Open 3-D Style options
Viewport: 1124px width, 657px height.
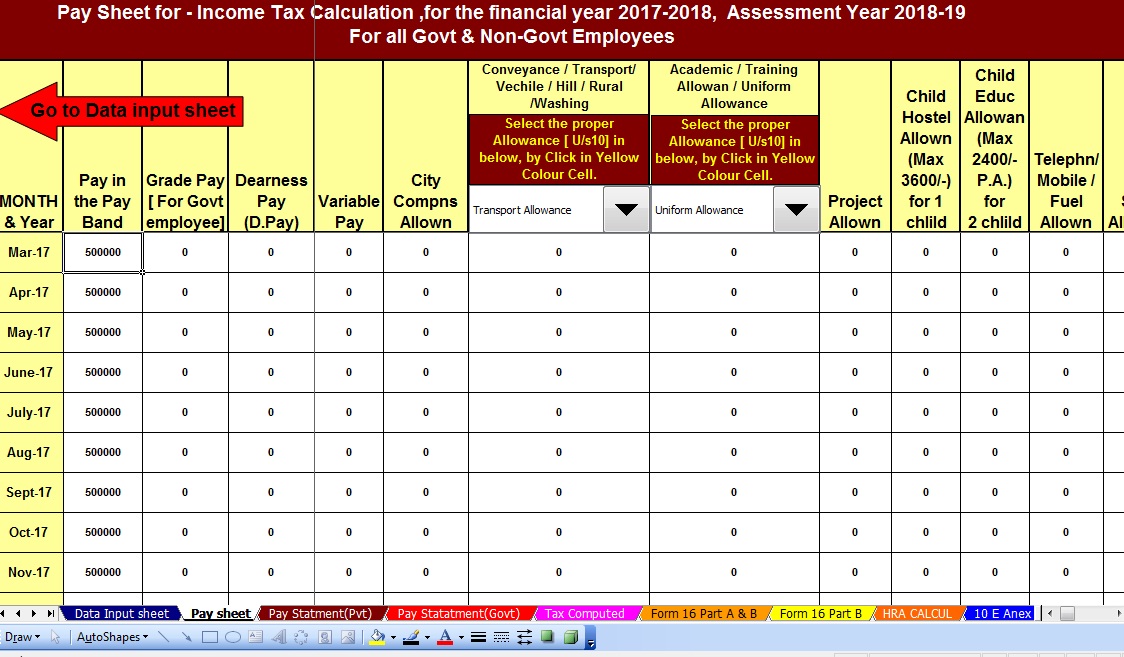(x=571, y=637)
